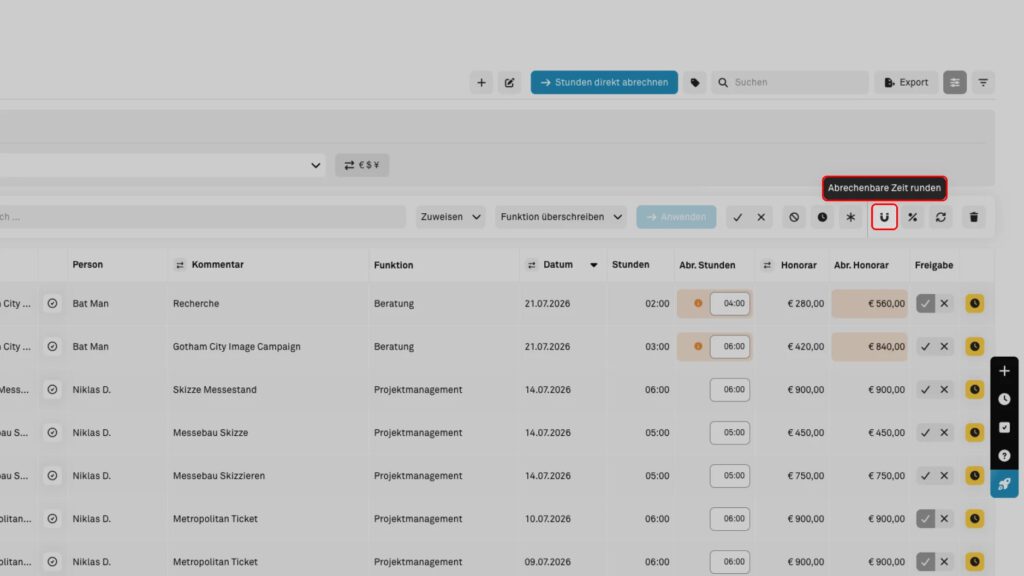Sort by the Abr. Stunden column header

(x=707, y=265)
